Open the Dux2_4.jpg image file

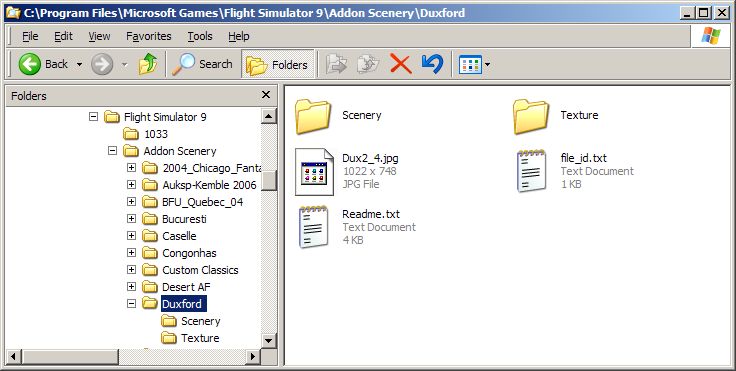[314, 171]
